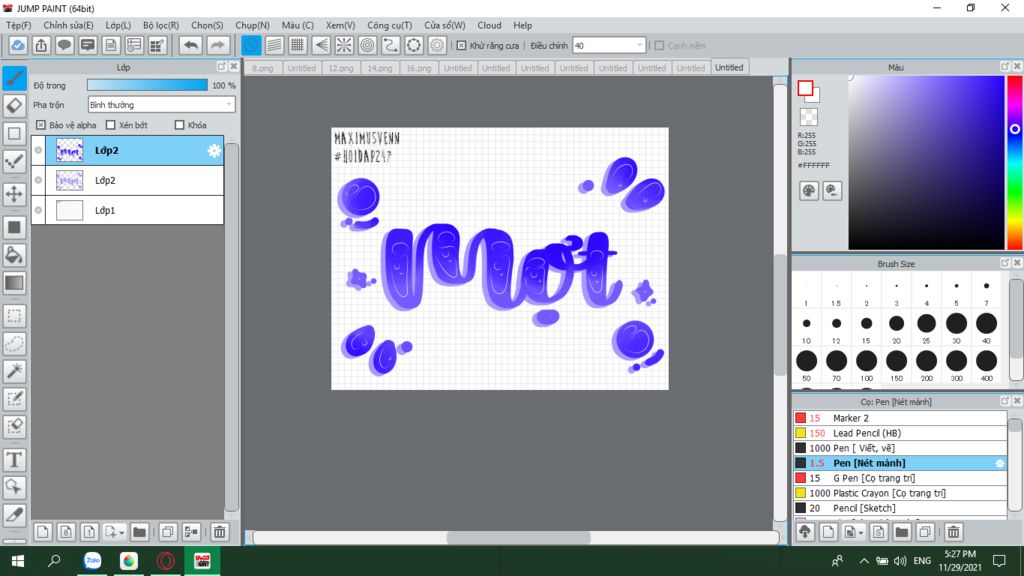The height and width of the screenshot is (576, 1024).
Task: Adjust the Độ trong opacity slider
Action: [x=147, y=85]
